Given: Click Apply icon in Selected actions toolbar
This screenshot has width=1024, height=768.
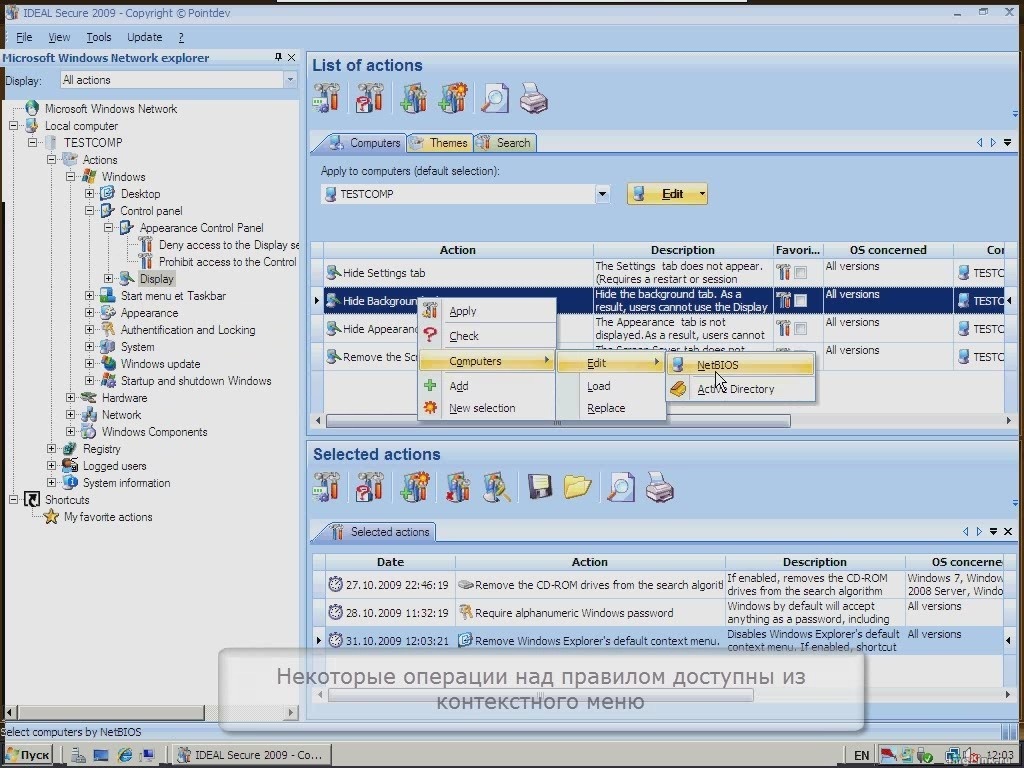Looking at the screenshot, I should [327, 487].
